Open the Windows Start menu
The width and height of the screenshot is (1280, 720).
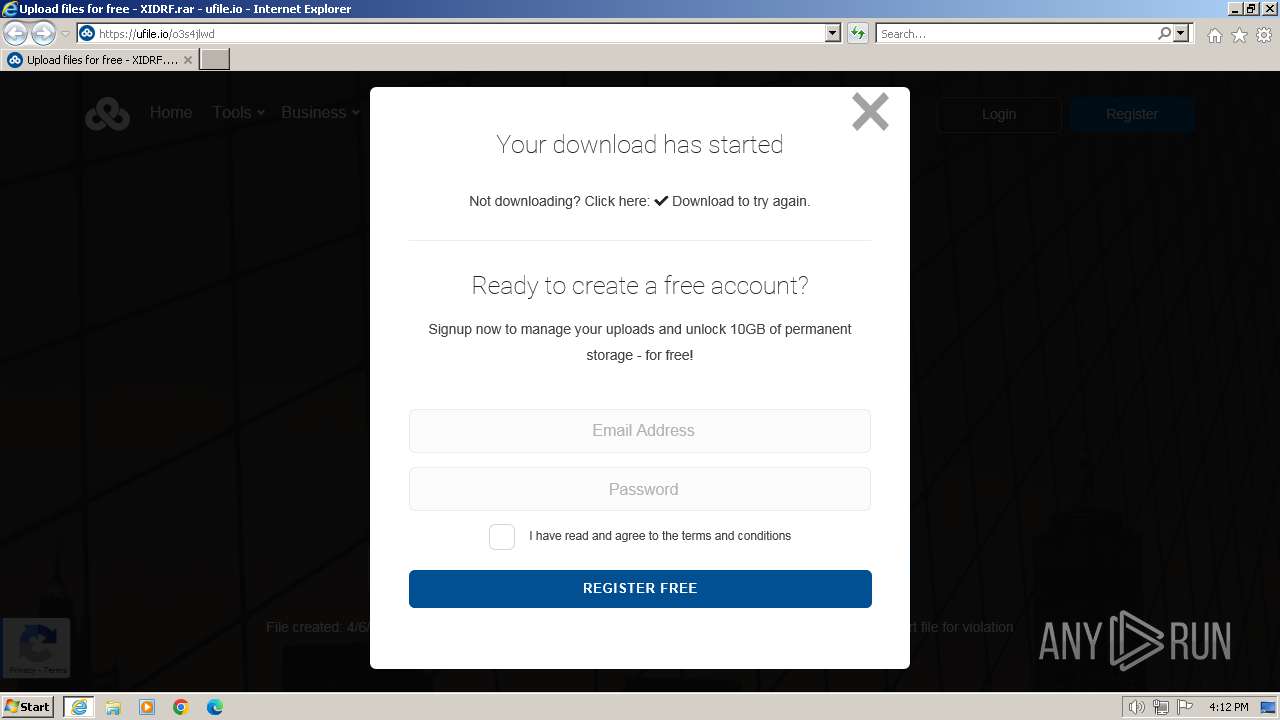(x=27, y=707)
